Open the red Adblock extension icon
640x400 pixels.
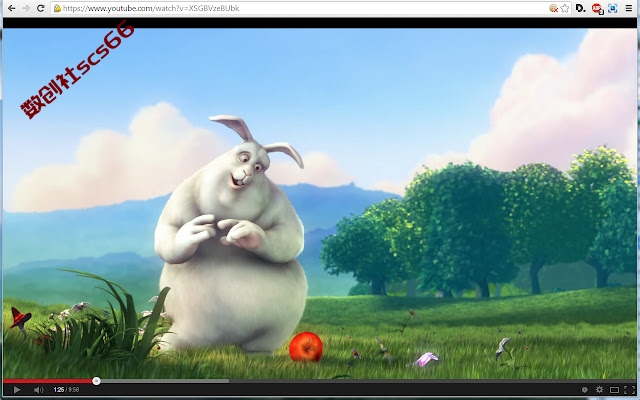597,9
